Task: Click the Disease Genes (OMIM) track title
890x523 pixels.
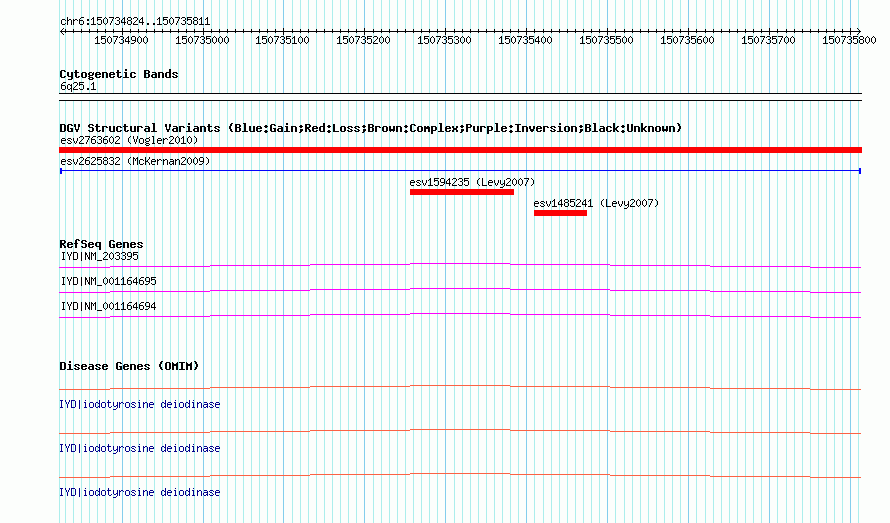Action: [x=129, y=366]
